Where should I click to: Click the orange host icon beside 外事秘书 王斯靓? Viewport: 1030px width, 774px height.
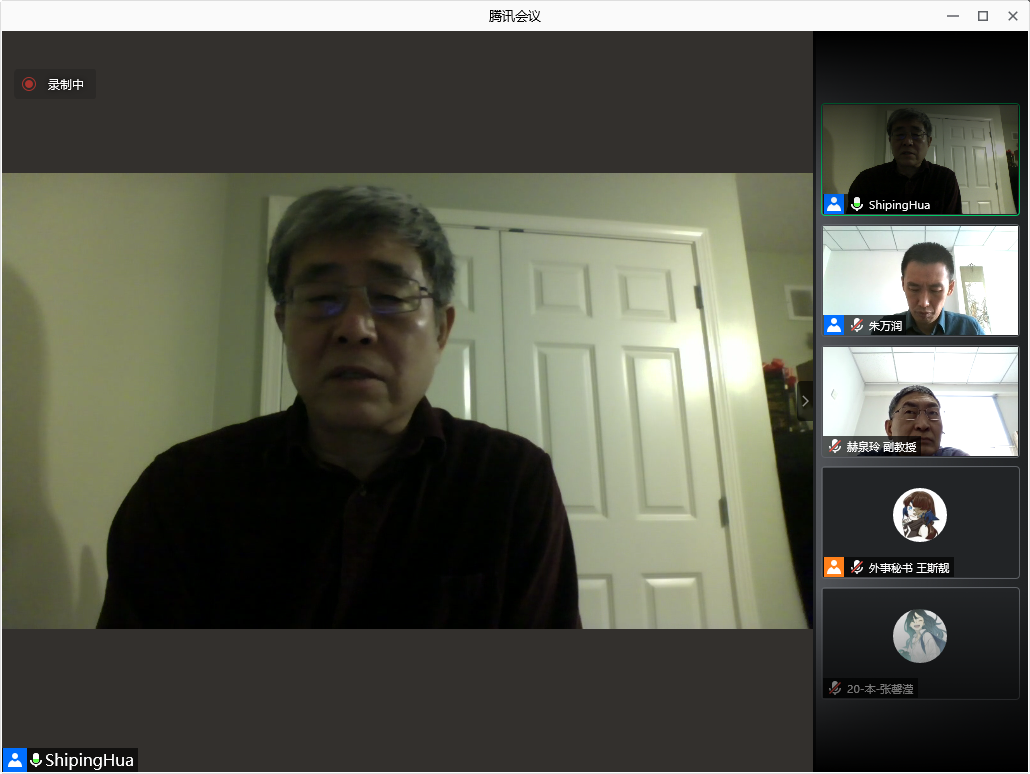click(834, 567)
